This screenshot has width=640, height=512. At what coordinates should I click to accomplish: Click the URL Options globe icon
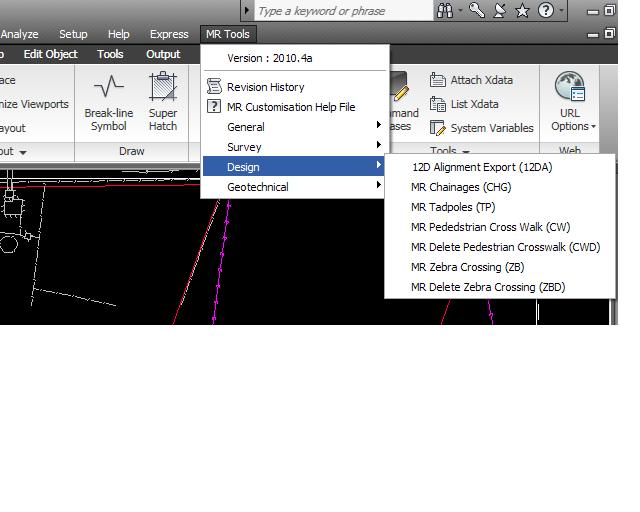point(570,86)
